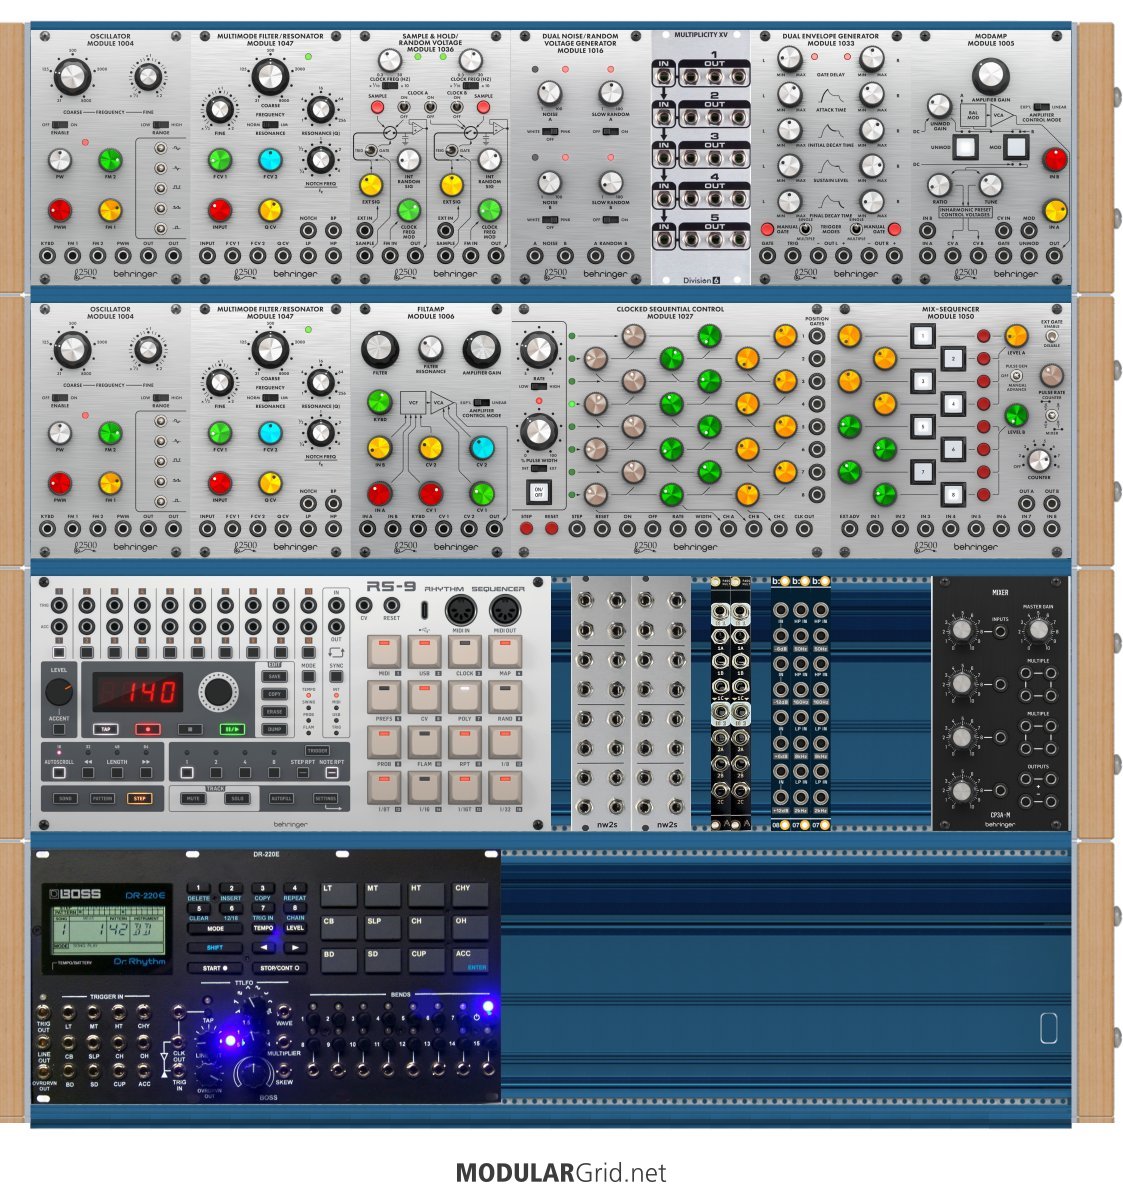This screenshot has height=1194, width=1123.
Task: Click the RS-9 SYNC button
Action: tap(336, 676)
